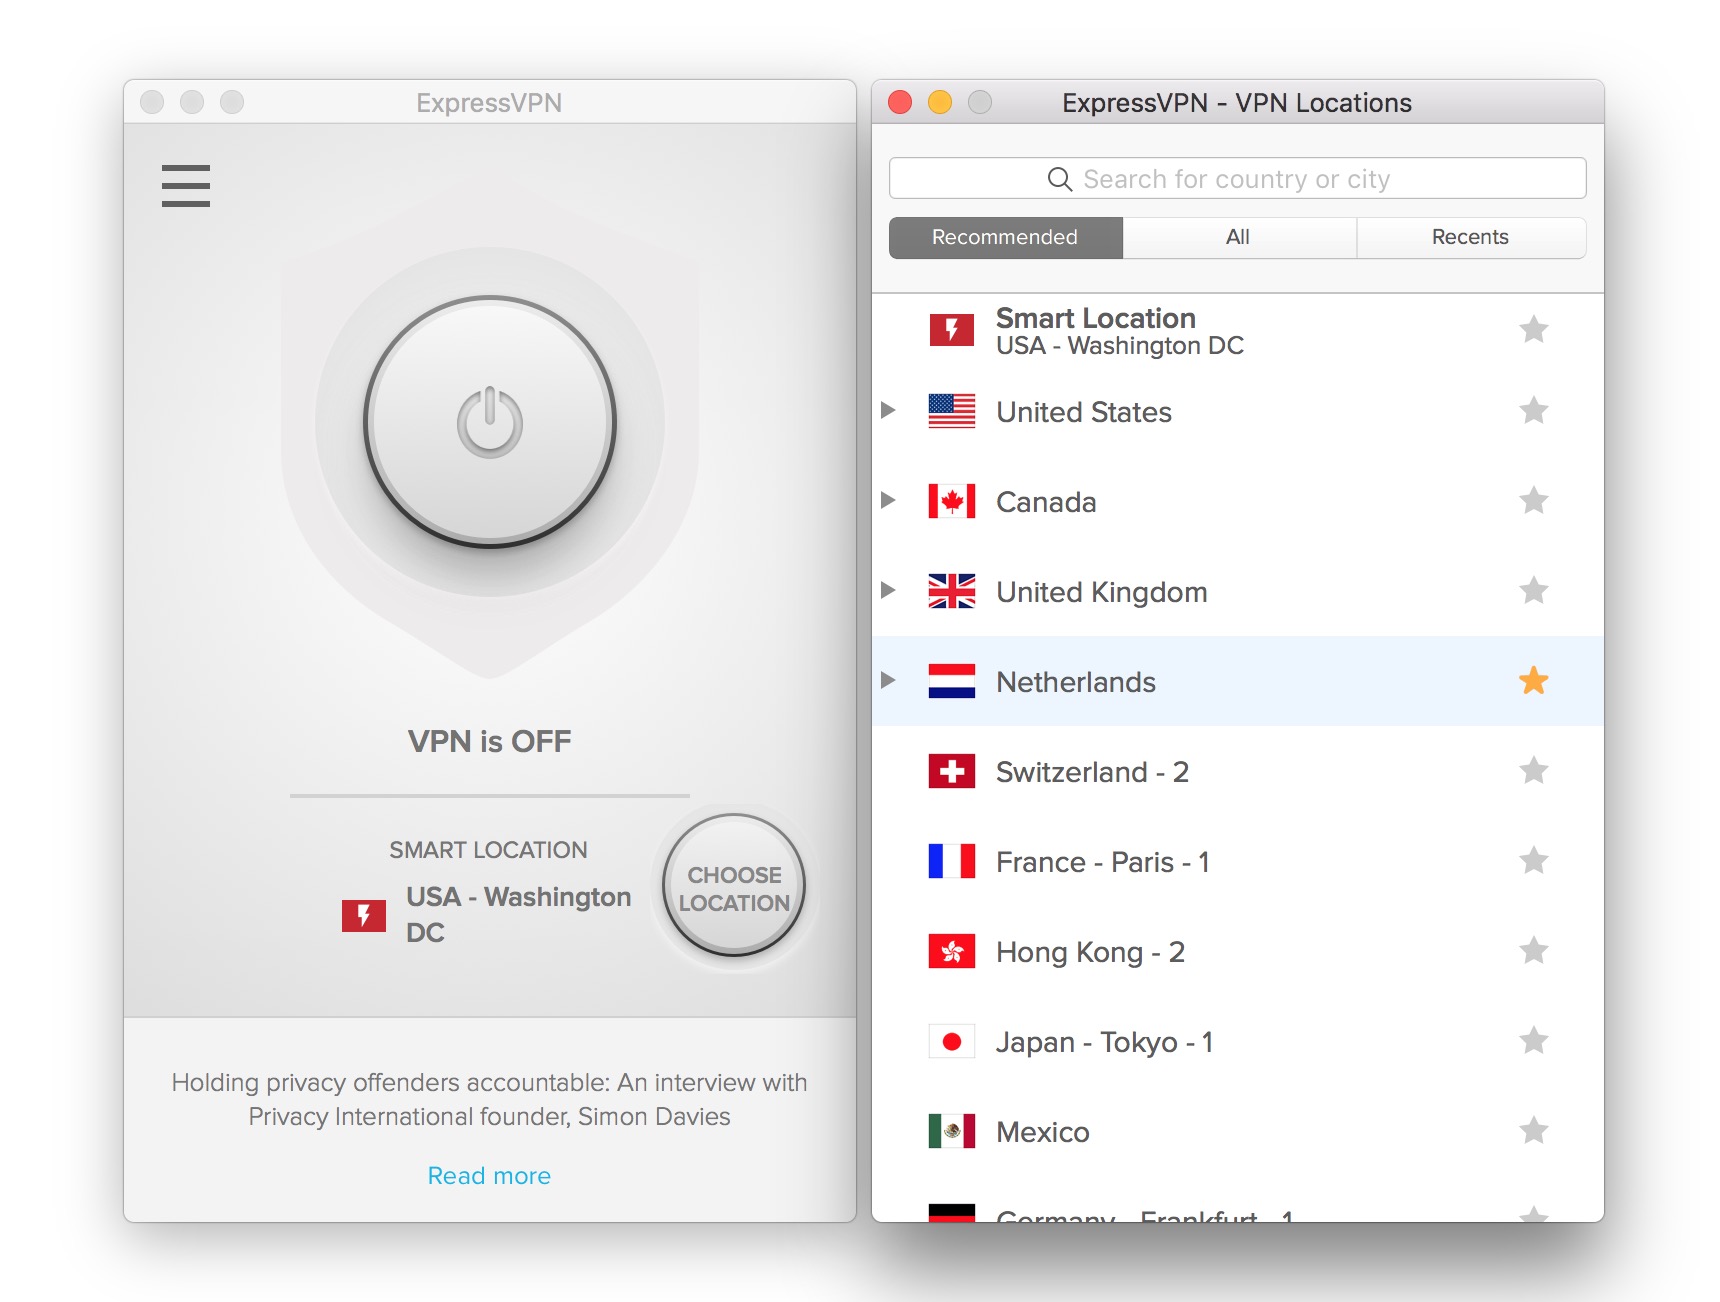Expand the Netherlands location list

click(889, 681)
